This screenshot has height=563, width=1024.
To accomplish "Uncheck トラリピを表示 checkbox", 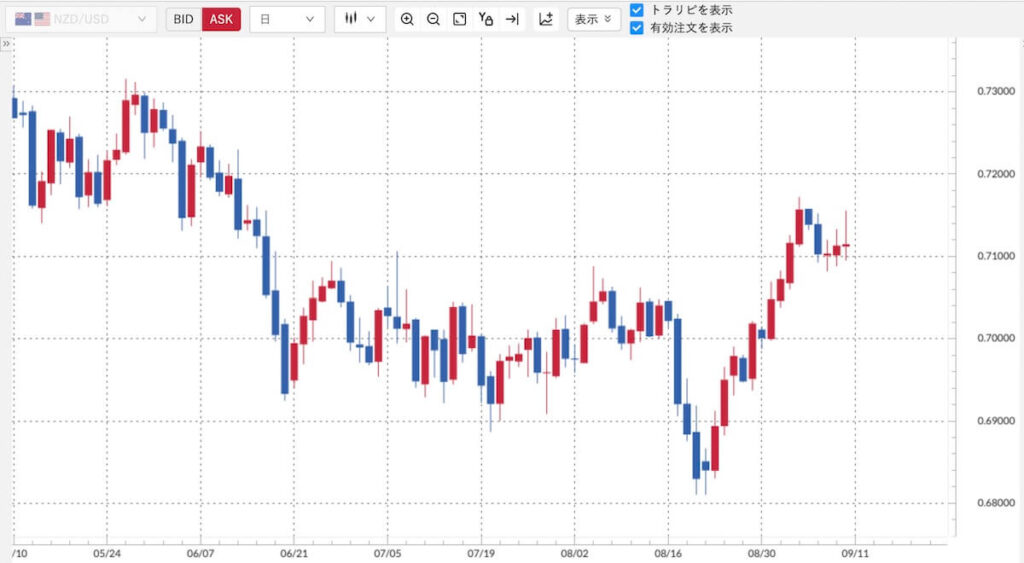I will 637,10.
